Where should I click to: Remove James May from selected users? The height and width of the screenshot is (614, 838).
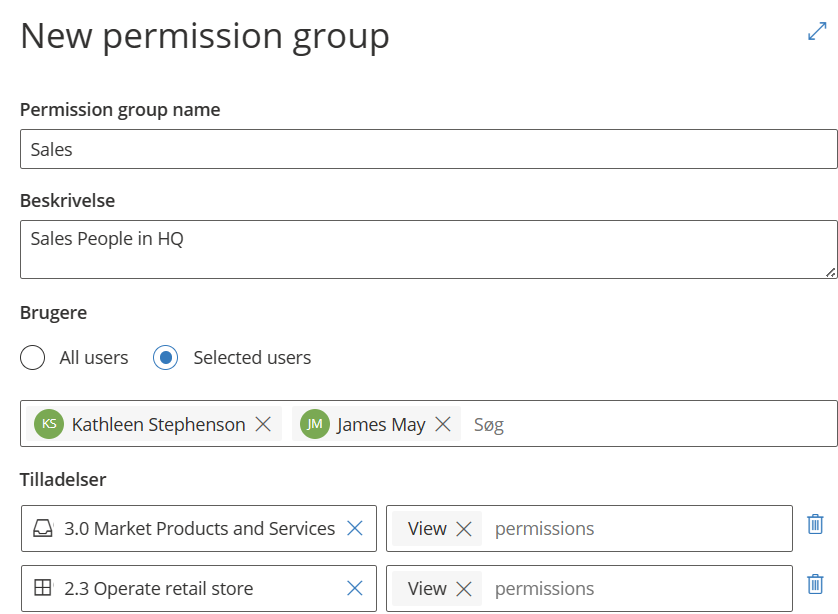coord(443,425)
